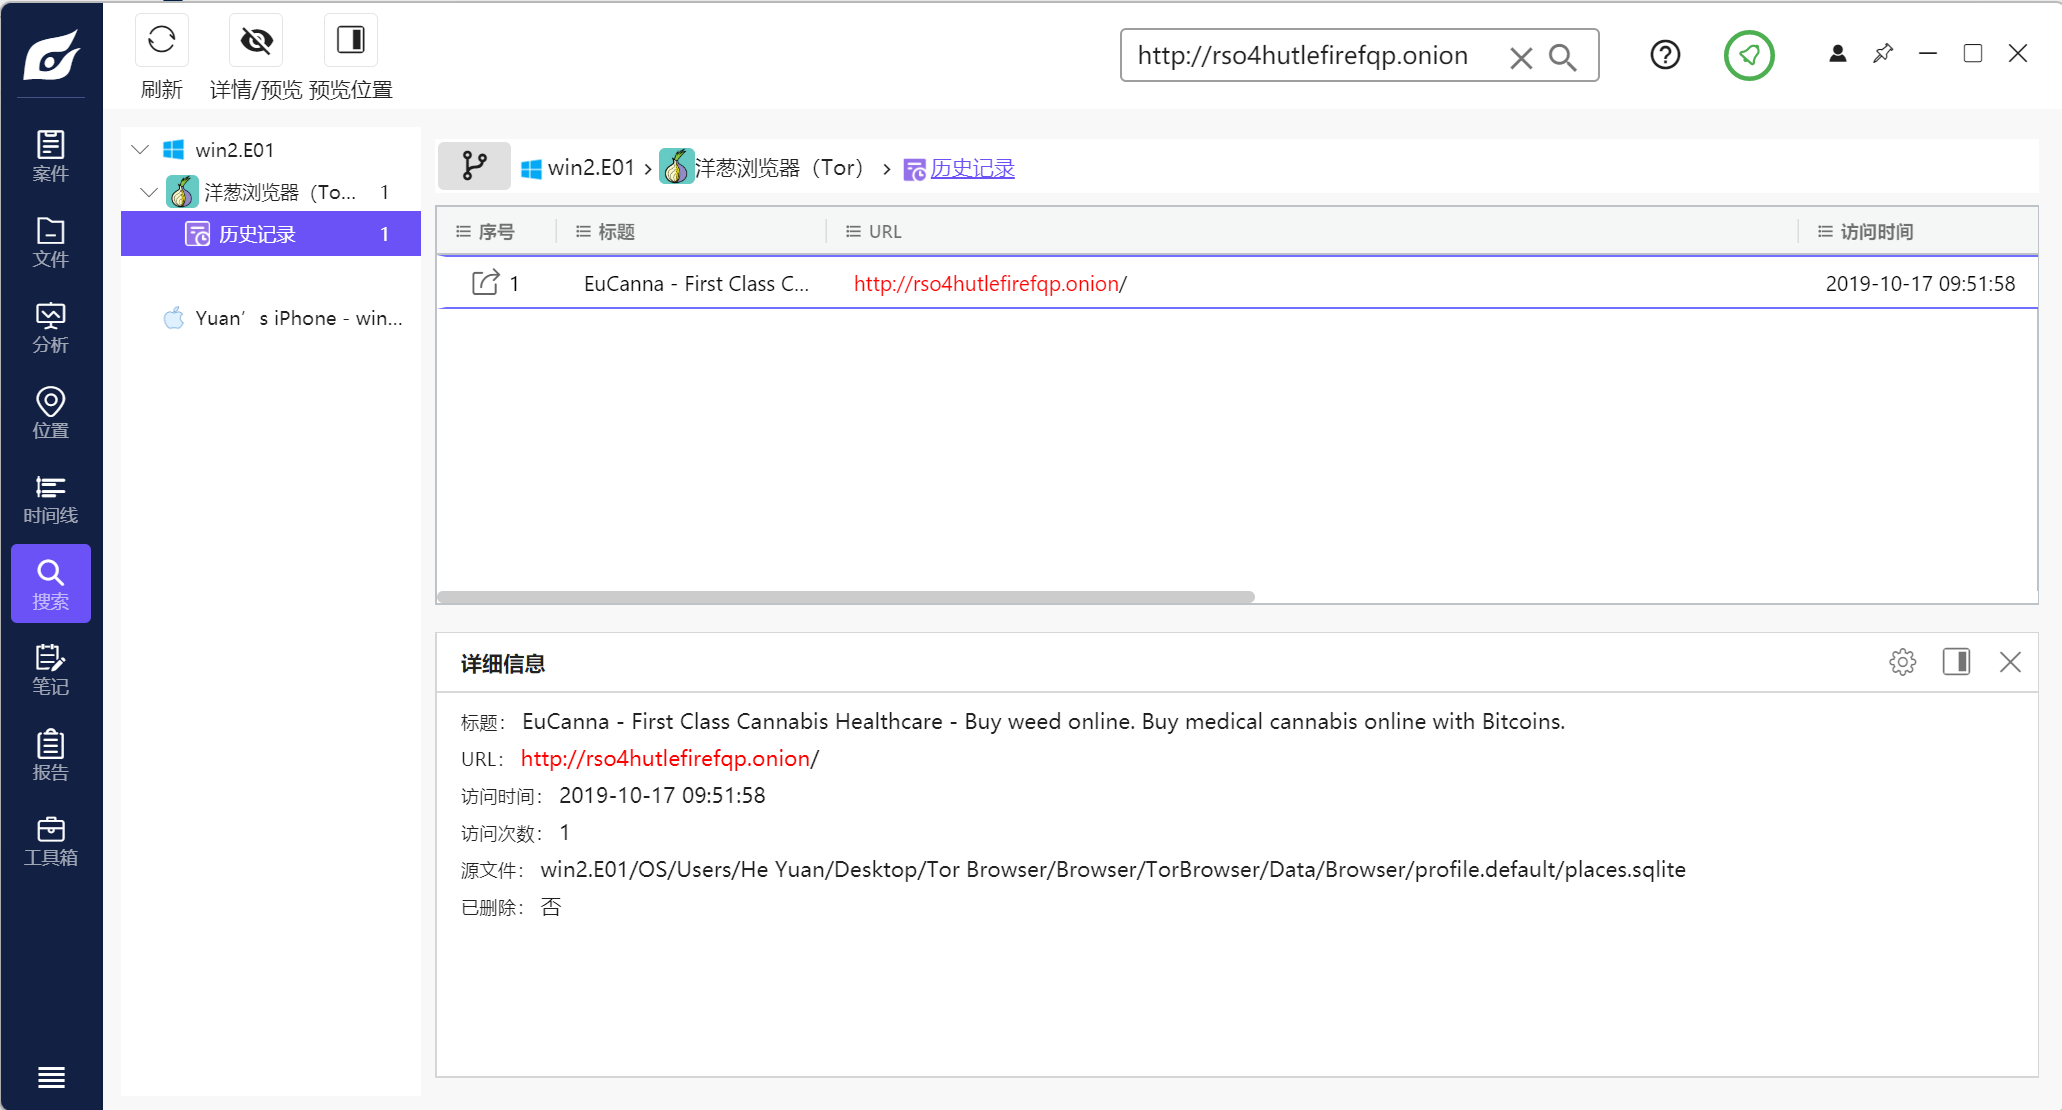Collapse the win2.E01 tree node
Screen dimensions: 2062x1110
(140, 150)
